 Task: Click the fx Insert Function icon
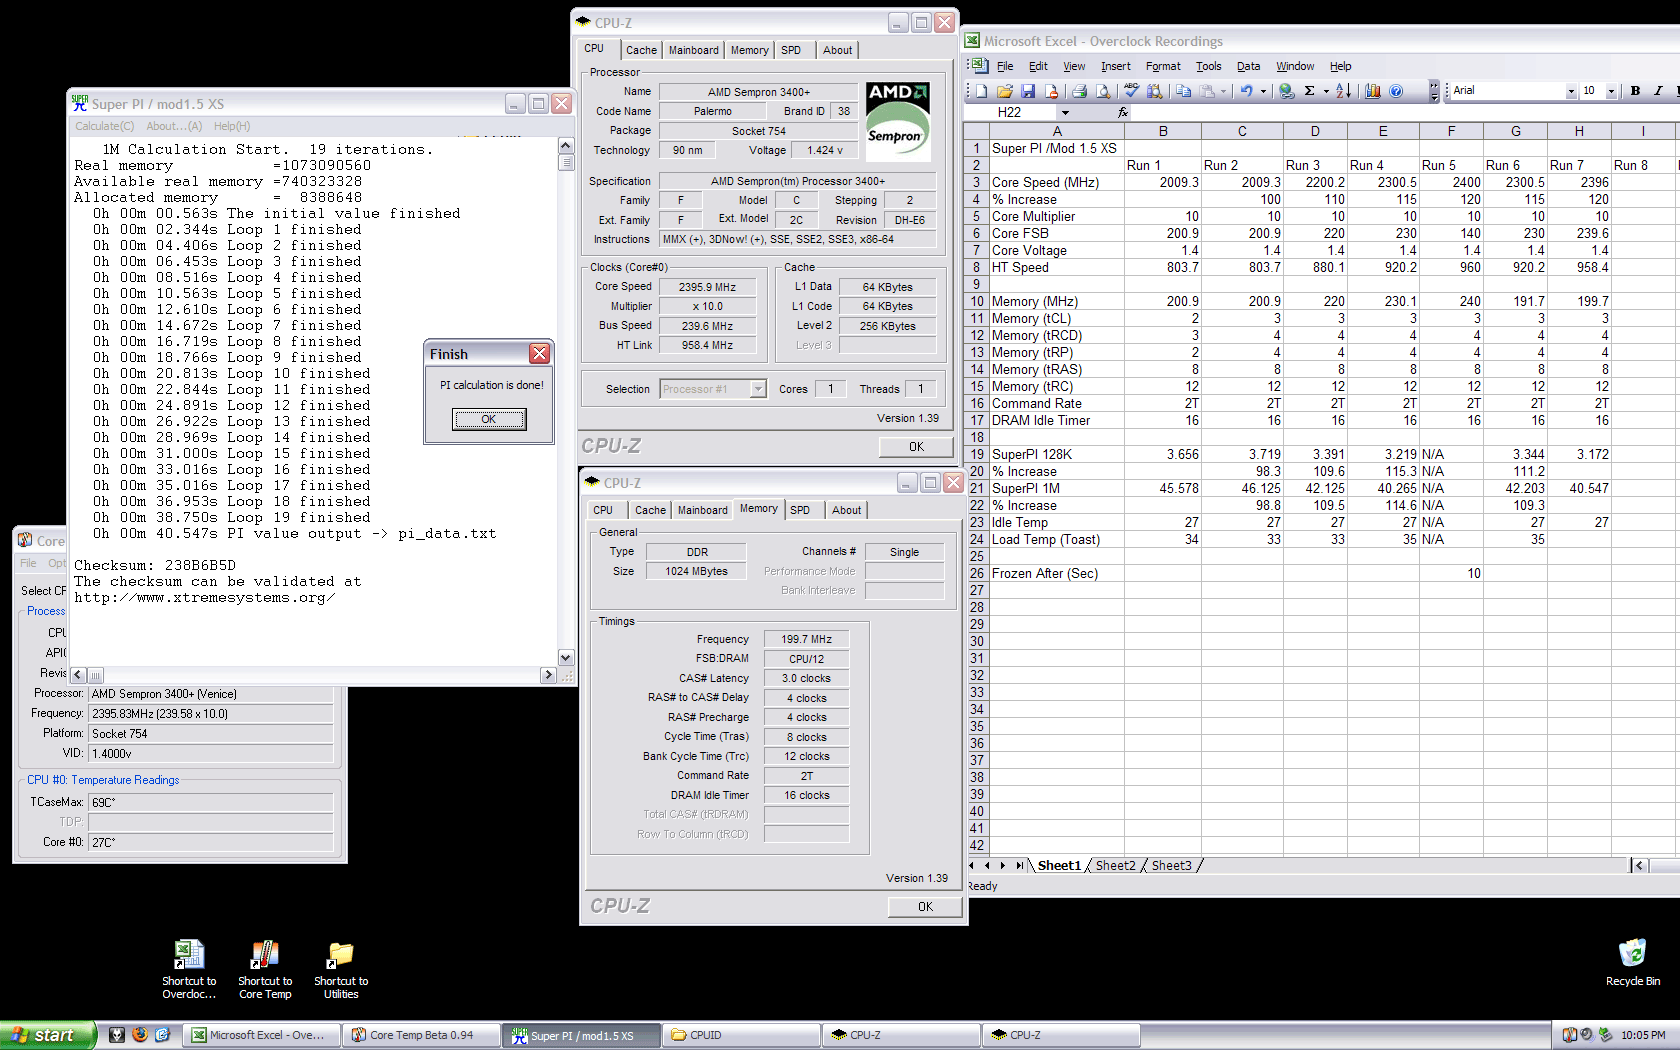[x=1123, y=112]
